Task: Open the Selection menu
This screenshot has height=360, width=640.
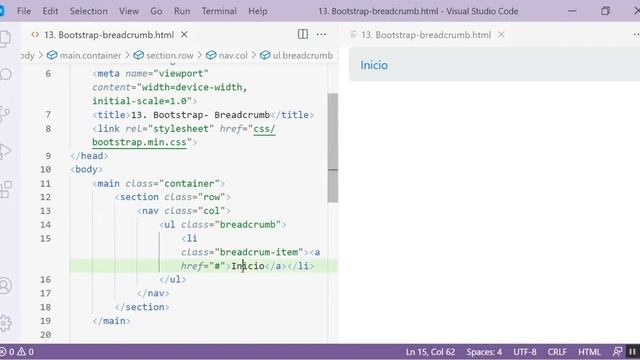Action: (89, 11)
